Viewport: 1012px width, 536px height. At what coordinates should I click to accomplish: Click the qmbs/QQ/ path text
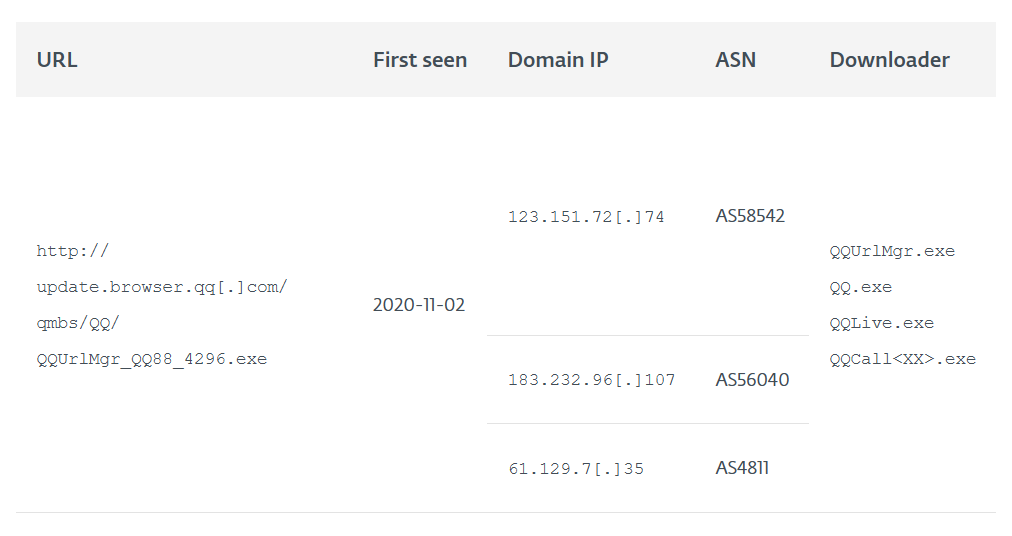[x=78, y=323]
